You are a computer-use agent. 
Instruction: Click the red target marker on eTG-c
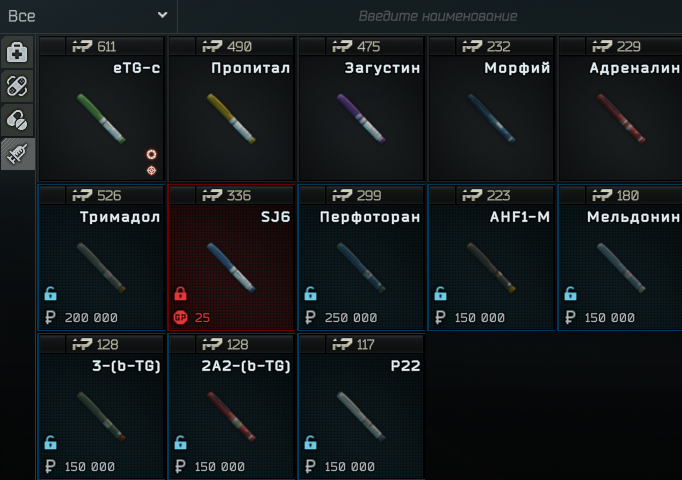click(151, 170)
